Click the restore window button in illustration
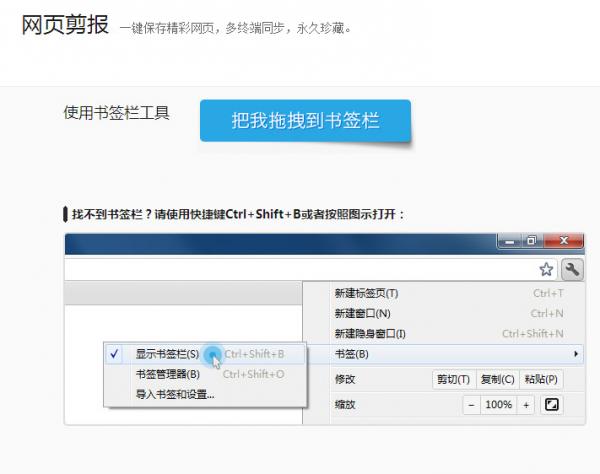The width and height of the screenshot is (600, 474). pyautogui.click(x=531, y=241)
